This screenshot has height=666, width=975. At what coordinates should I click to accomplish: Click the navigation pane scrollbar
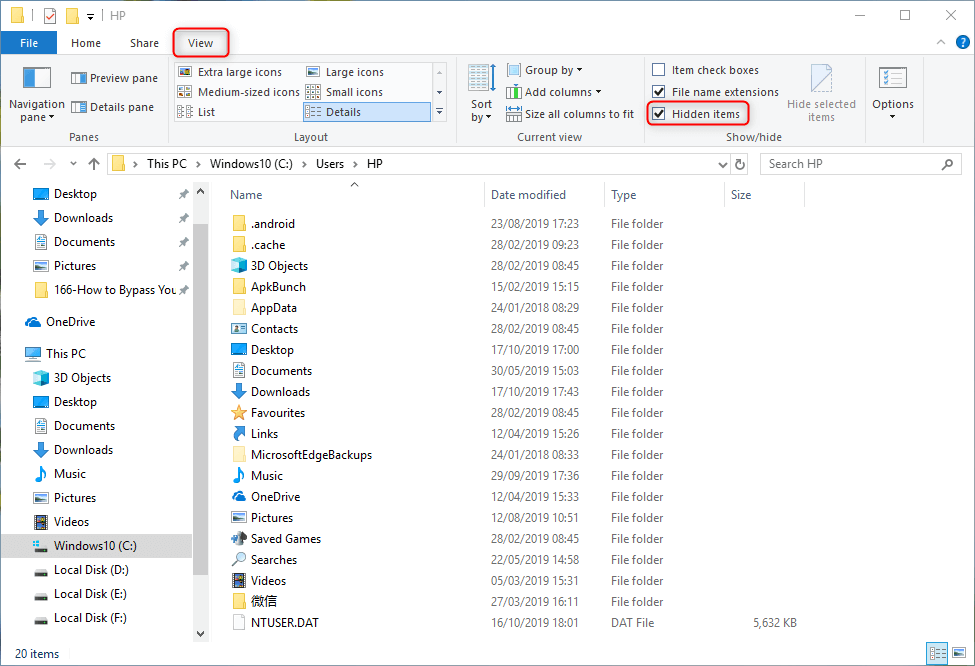click(x=200, y=398)
